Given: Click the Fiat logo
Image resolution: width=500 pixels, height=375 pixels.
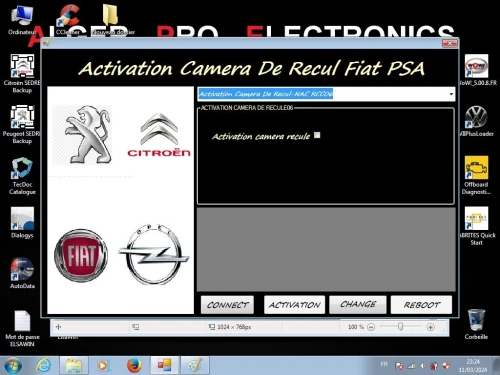Looking at the screenshot, I should tap(81, 255).
